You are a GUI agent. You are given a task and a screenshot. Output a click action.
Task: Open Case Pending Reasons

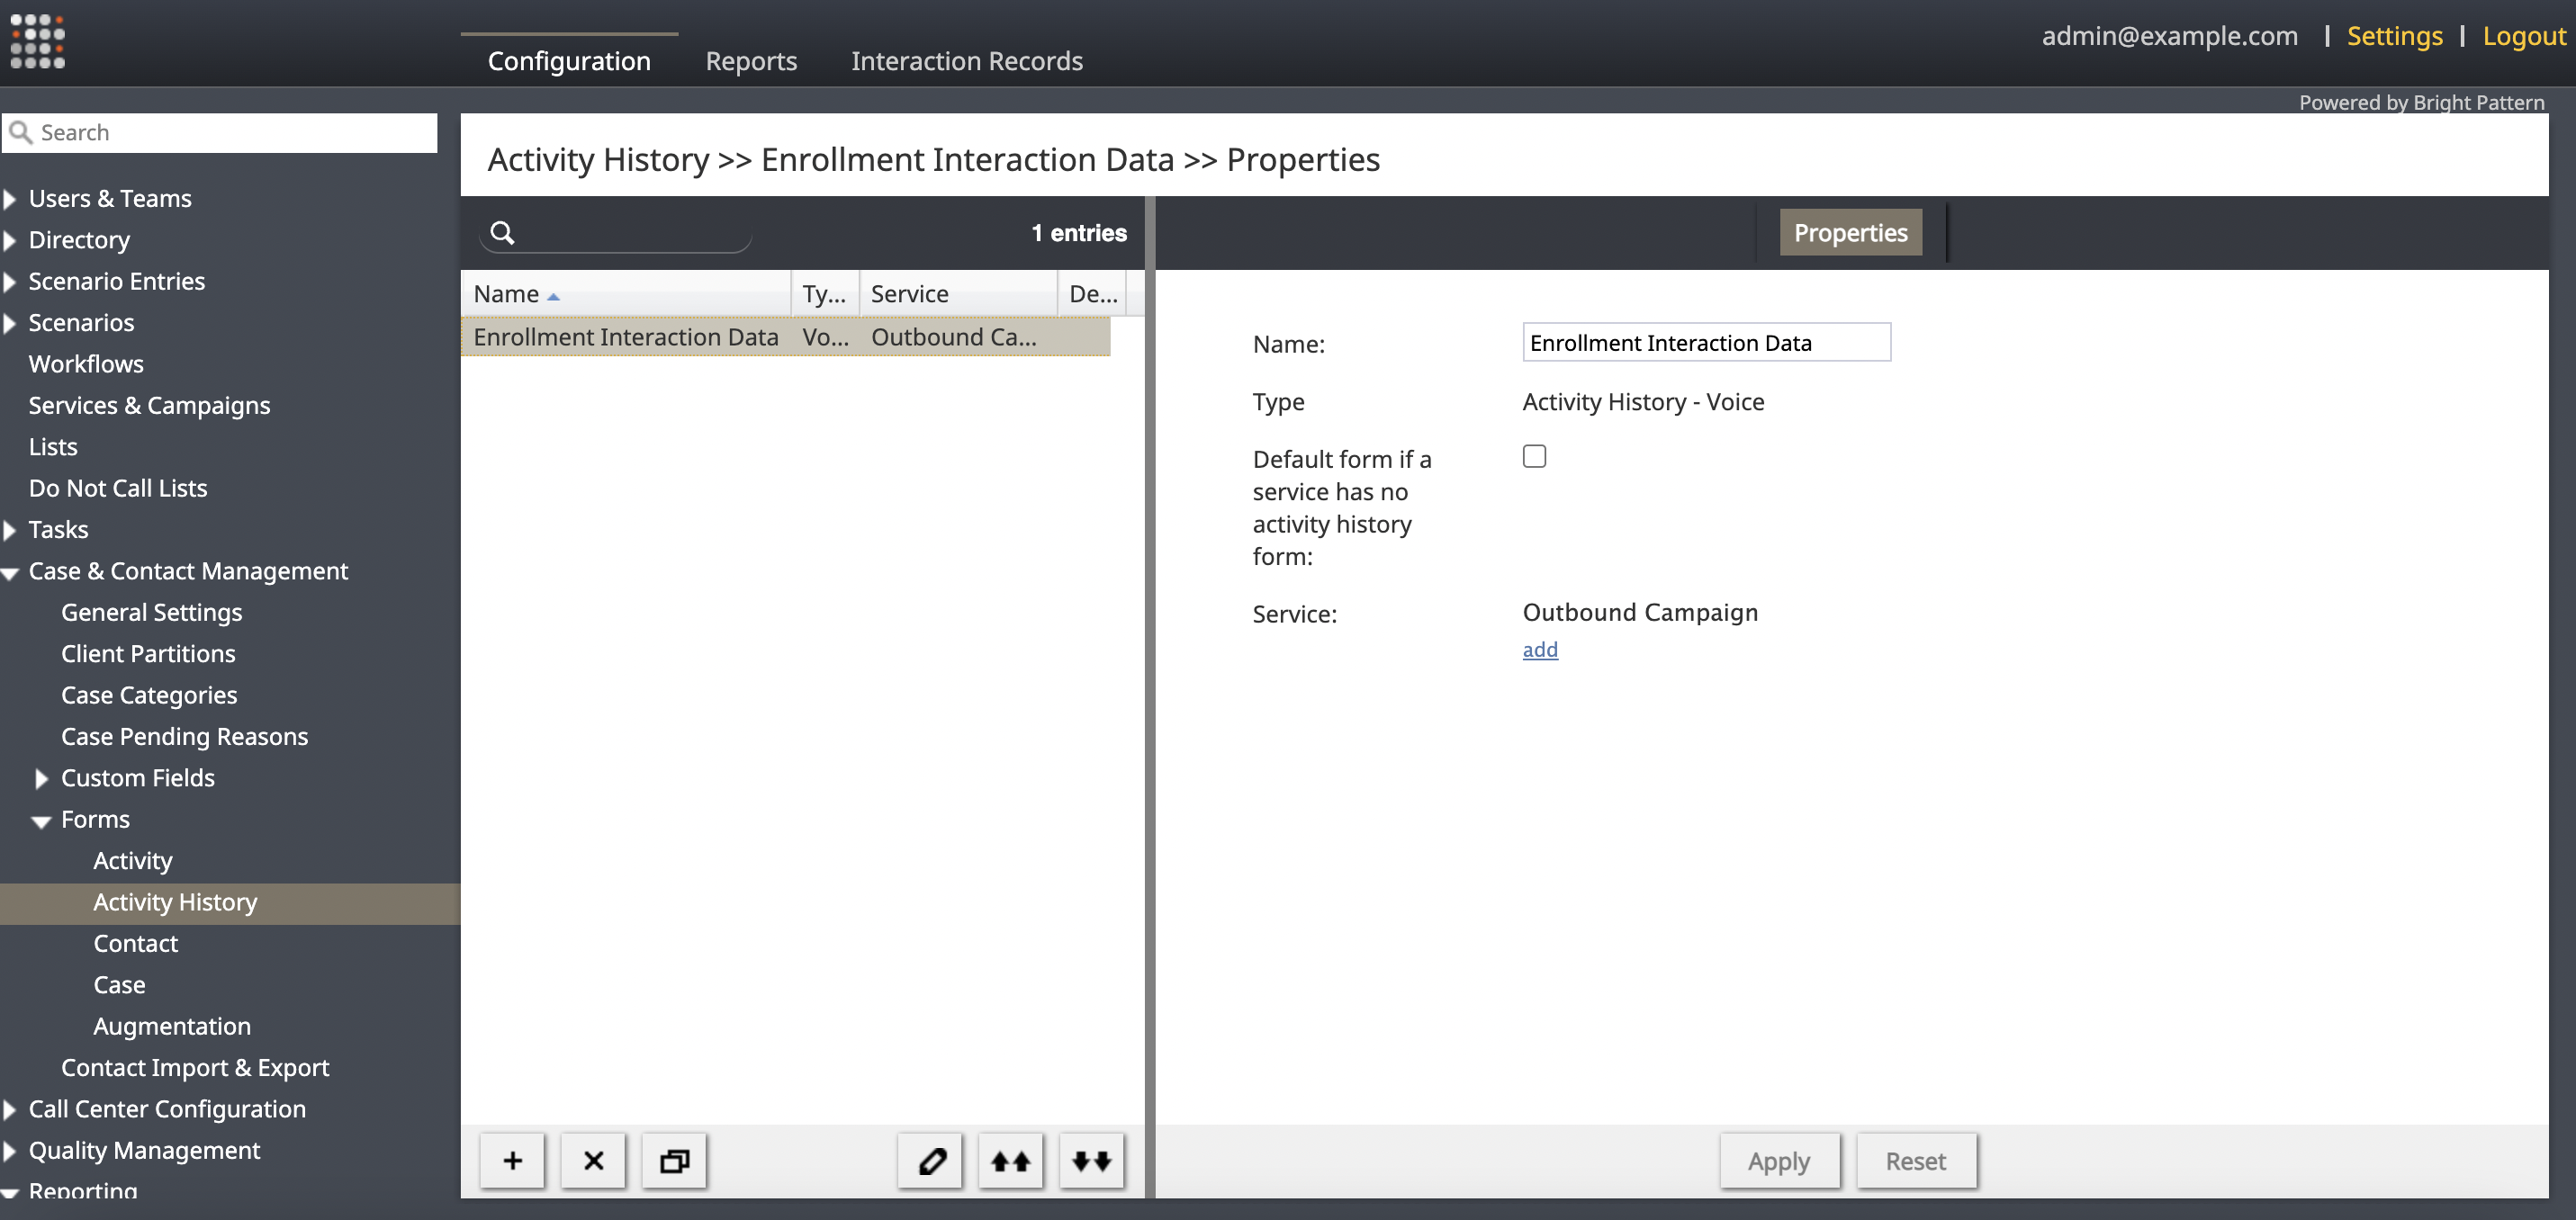(x=184, y=737)
